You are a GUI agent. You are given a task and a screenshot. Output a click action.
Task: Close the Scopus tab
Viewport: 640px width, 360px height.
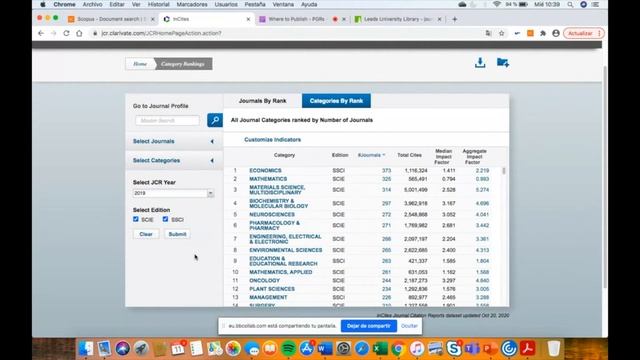(153, 19)
